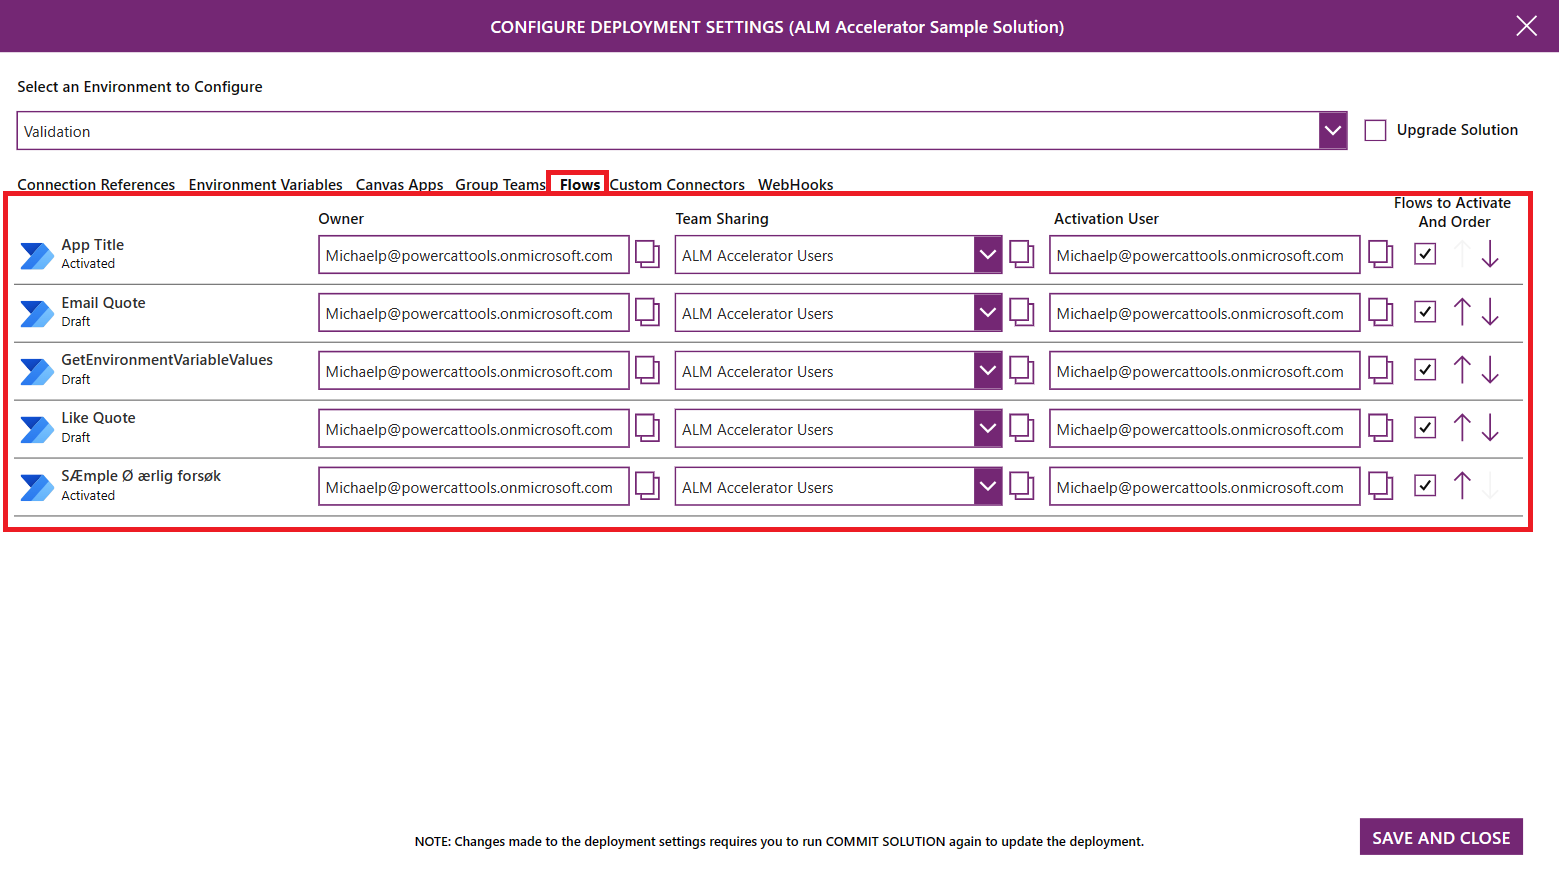Move GetEnvironmentVariableValues flow up
This screenshot has width=1559, height=881.
pos(1462,370)
